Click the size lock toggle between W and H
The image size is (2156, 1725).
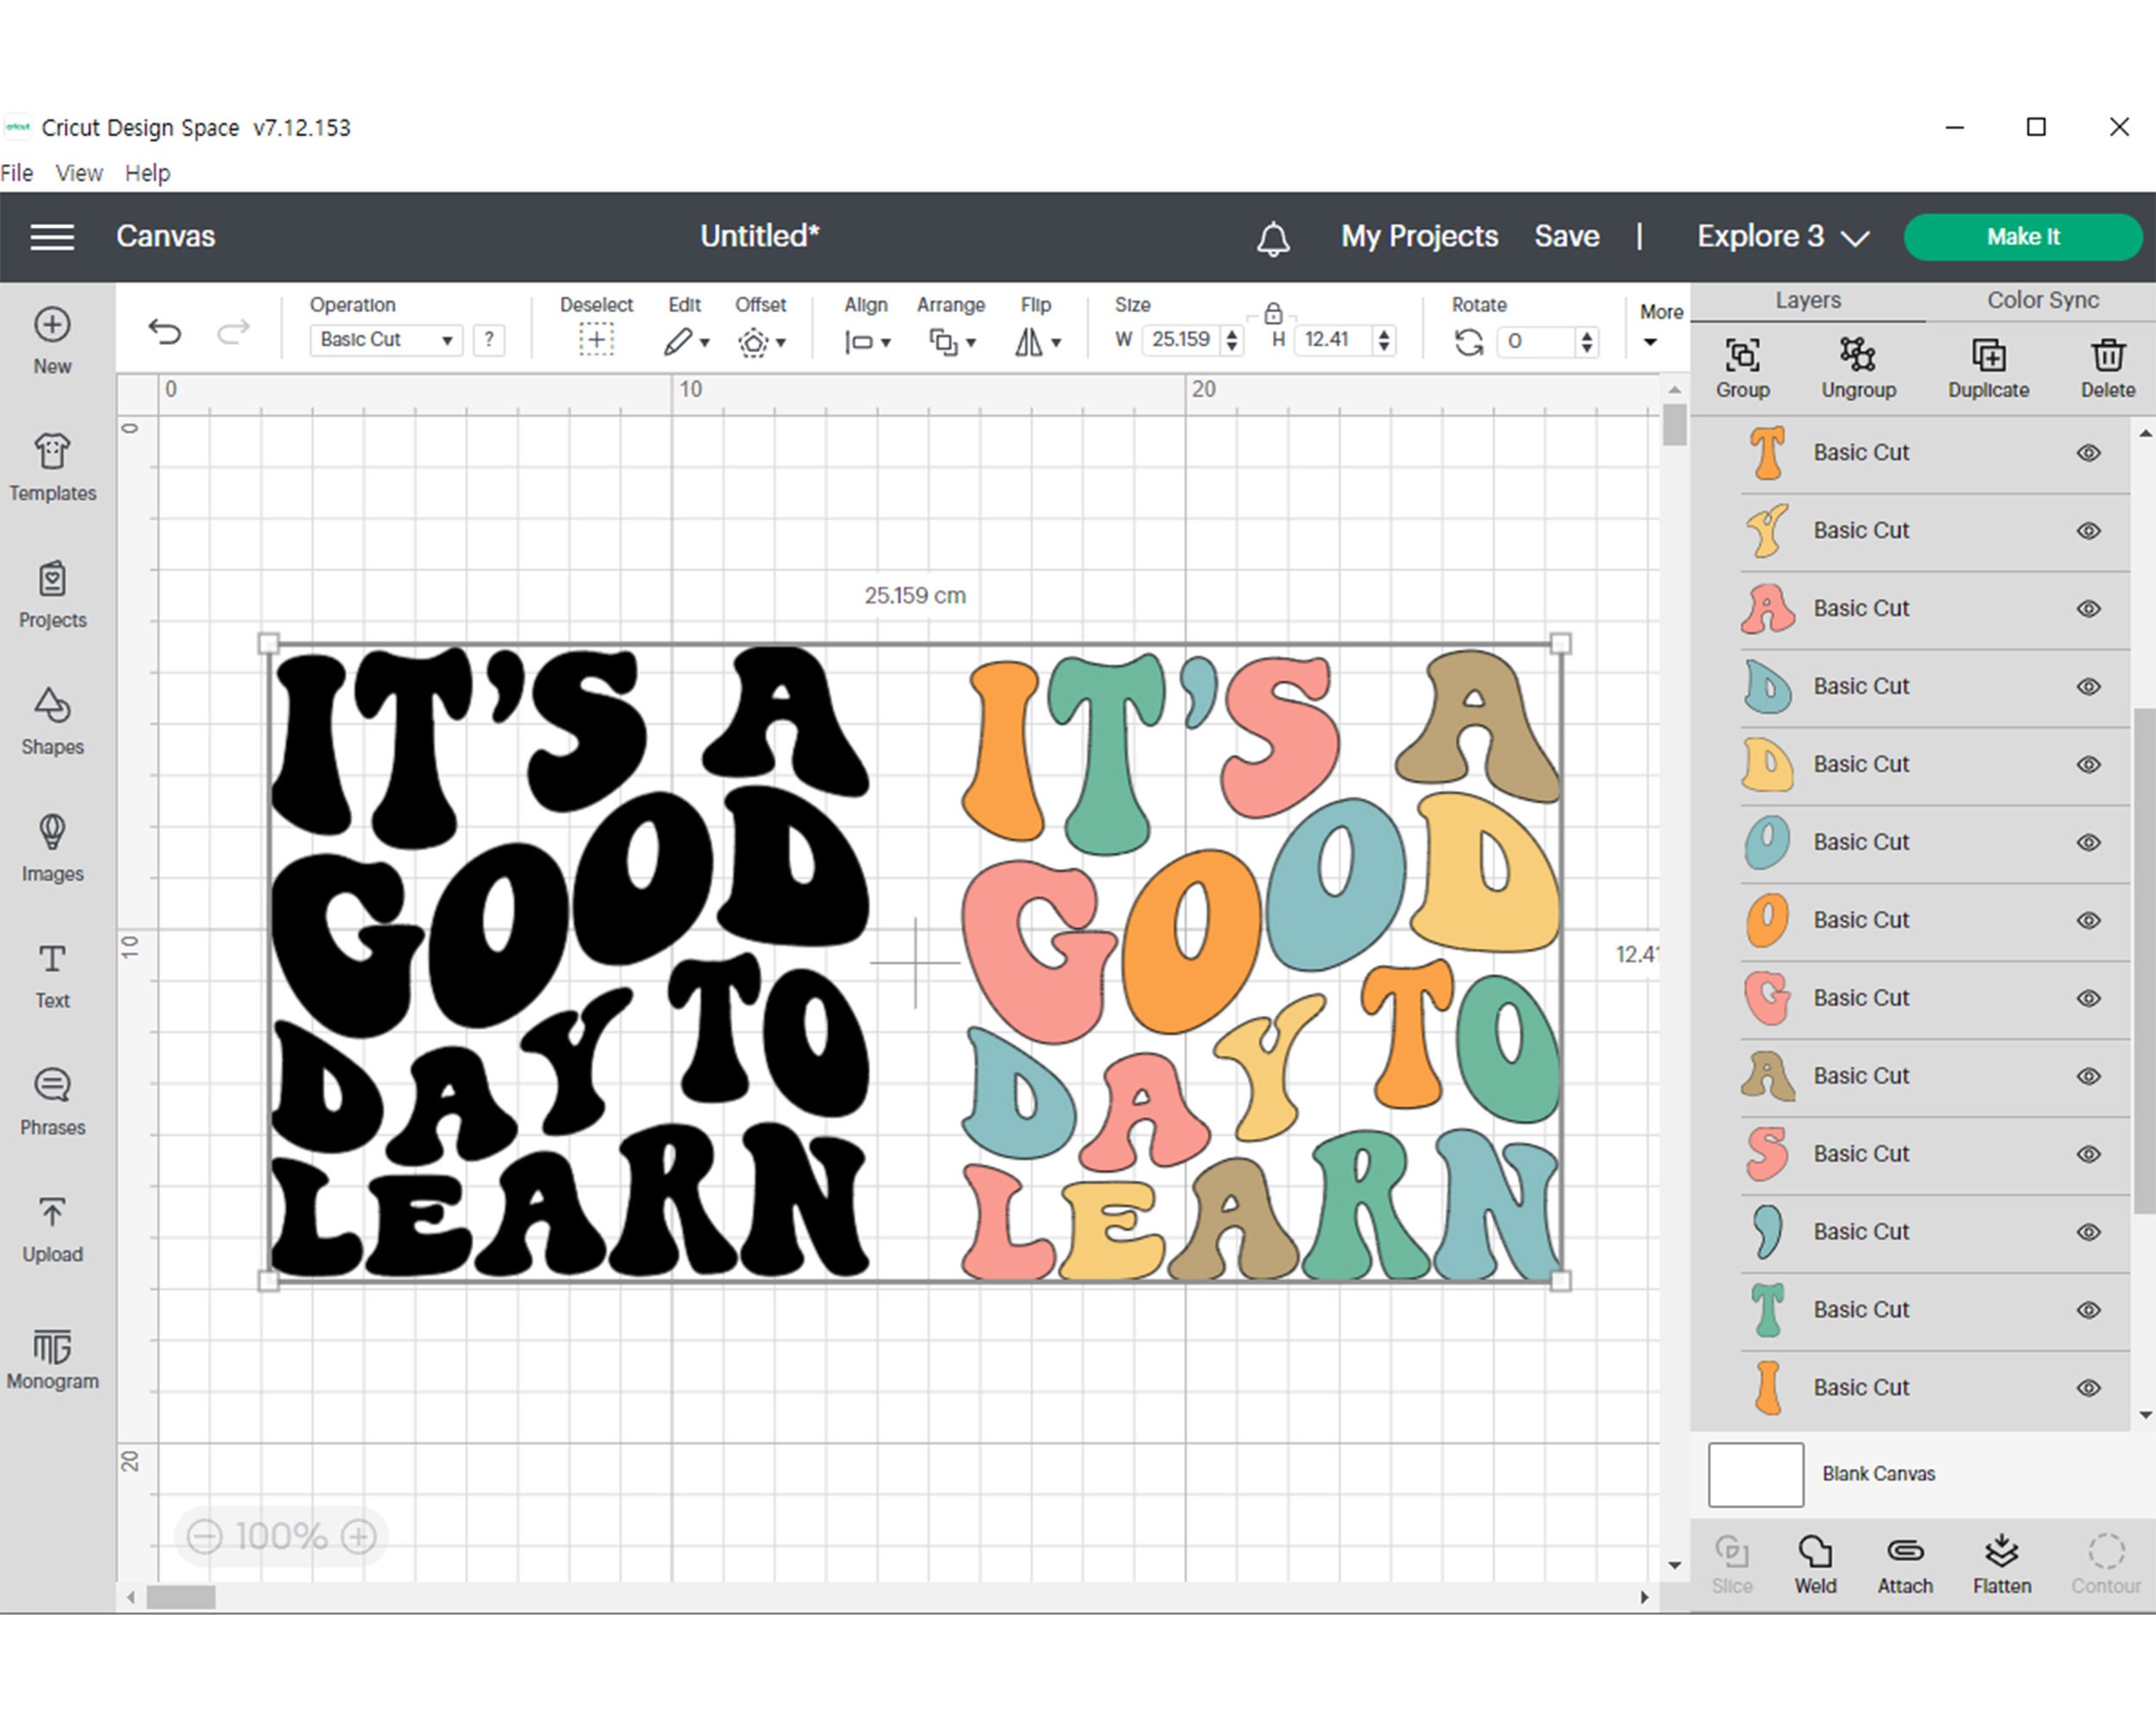click(x=1273, y=313)
